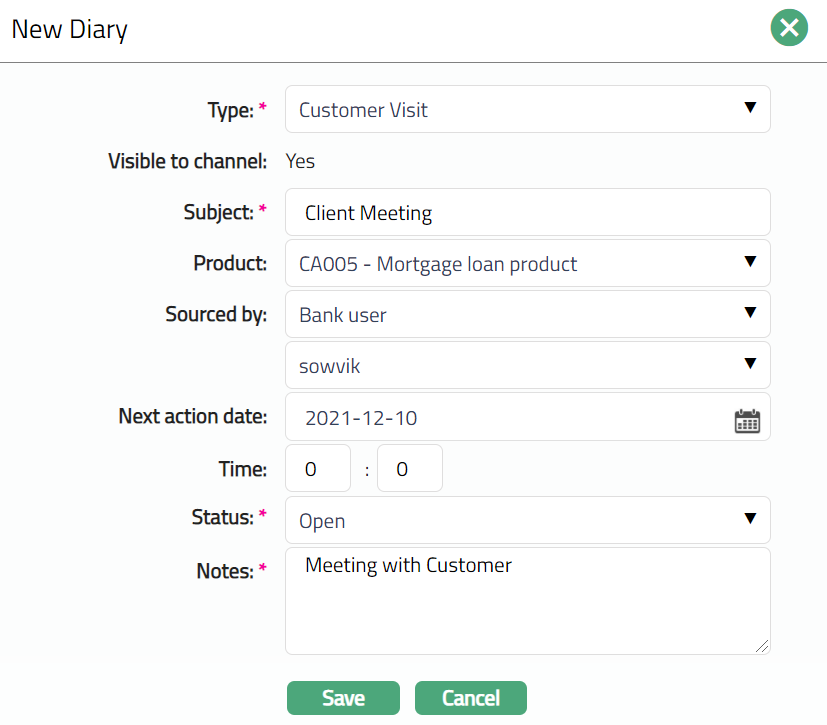The width and height of the screenshot is (827, 725).
Task: Expand the Sourced by Bank user dropdown
Action: [x=527, y=315]
